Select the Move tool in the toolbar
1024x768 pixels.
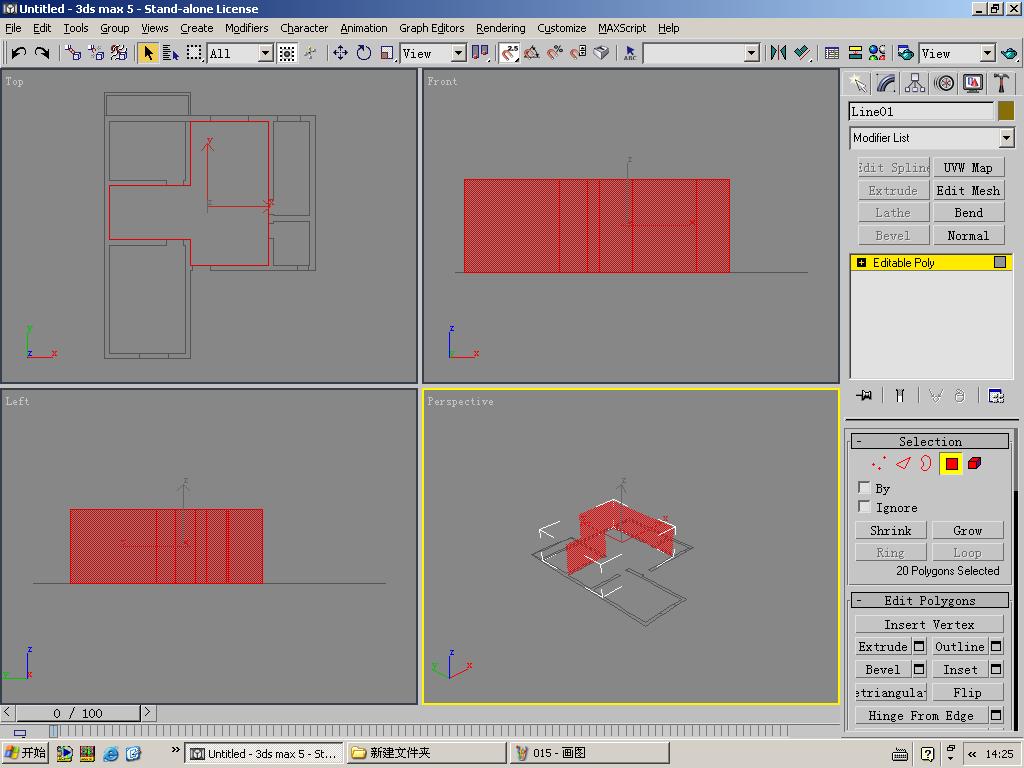click(x=341, y=53)
